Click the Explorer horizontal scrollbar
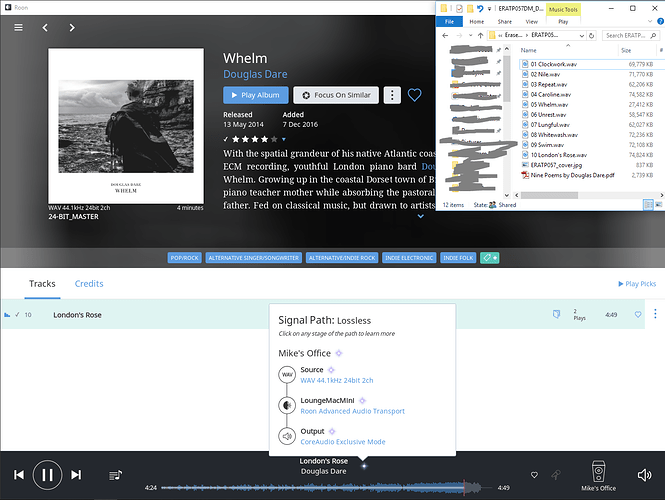Screen dimensions: 665x500 click(549, 195)
